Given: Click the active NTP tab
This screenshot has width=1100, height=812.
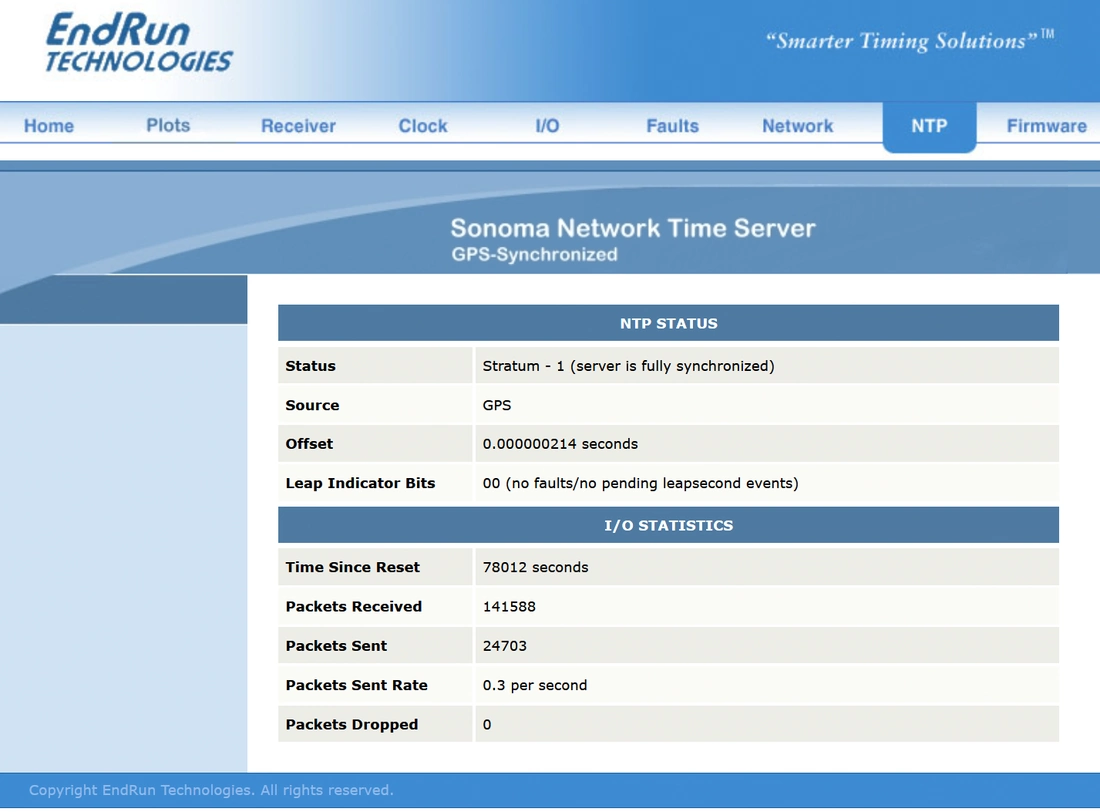Looking at the screenshot, I should pos(929,126).
